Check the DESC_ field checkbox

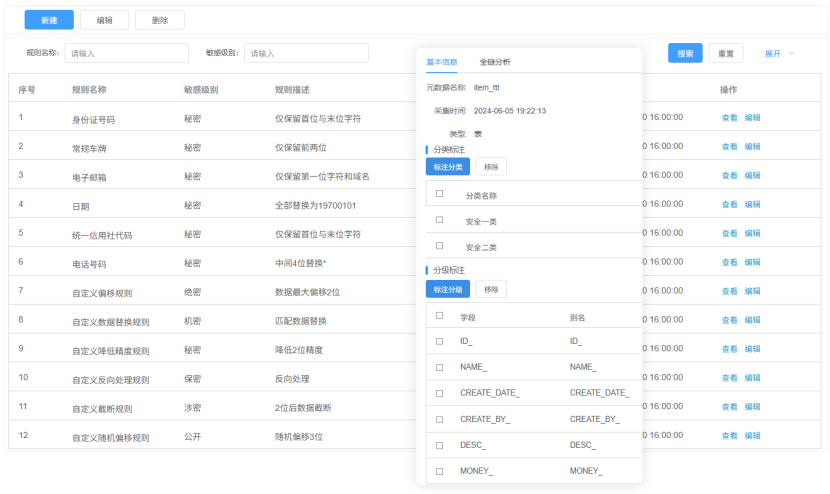point(439,445)
